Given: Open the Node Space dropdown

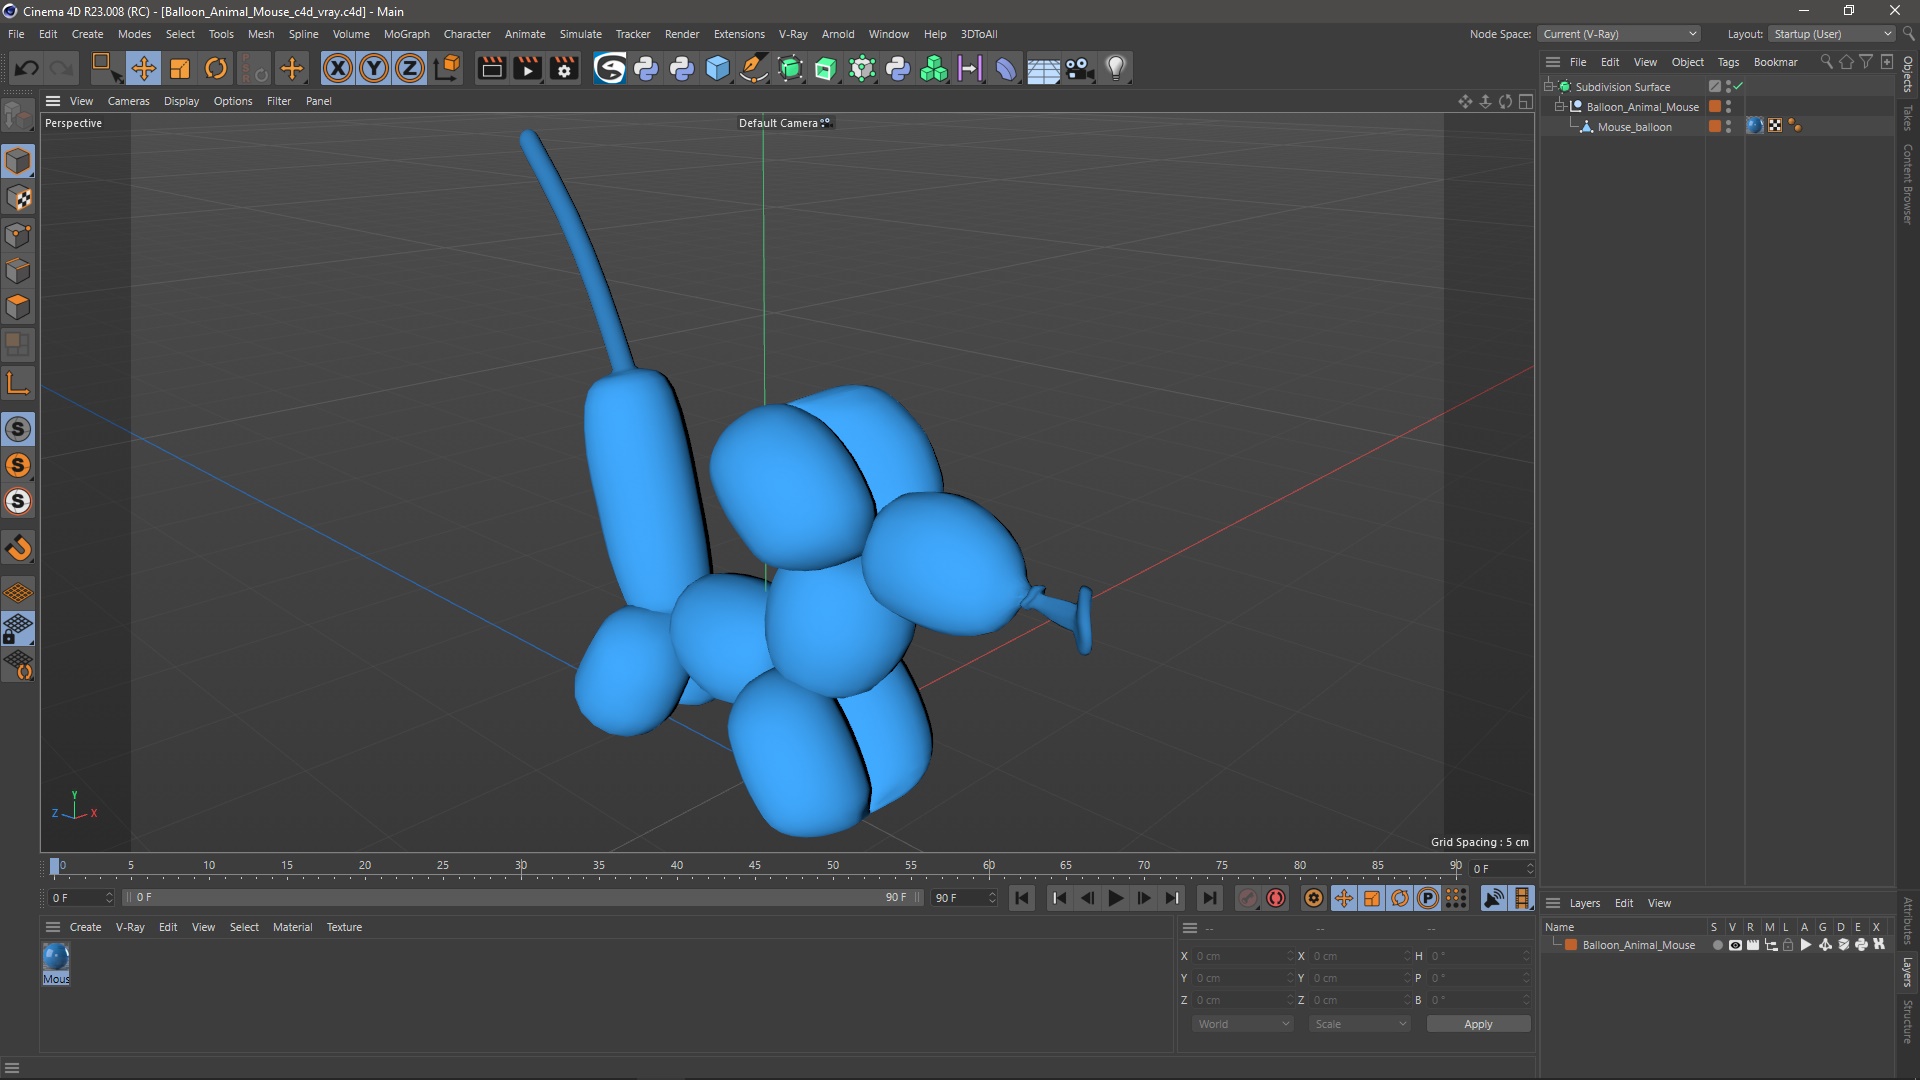Looking at the screenshot, I should tap(1618, 34).
